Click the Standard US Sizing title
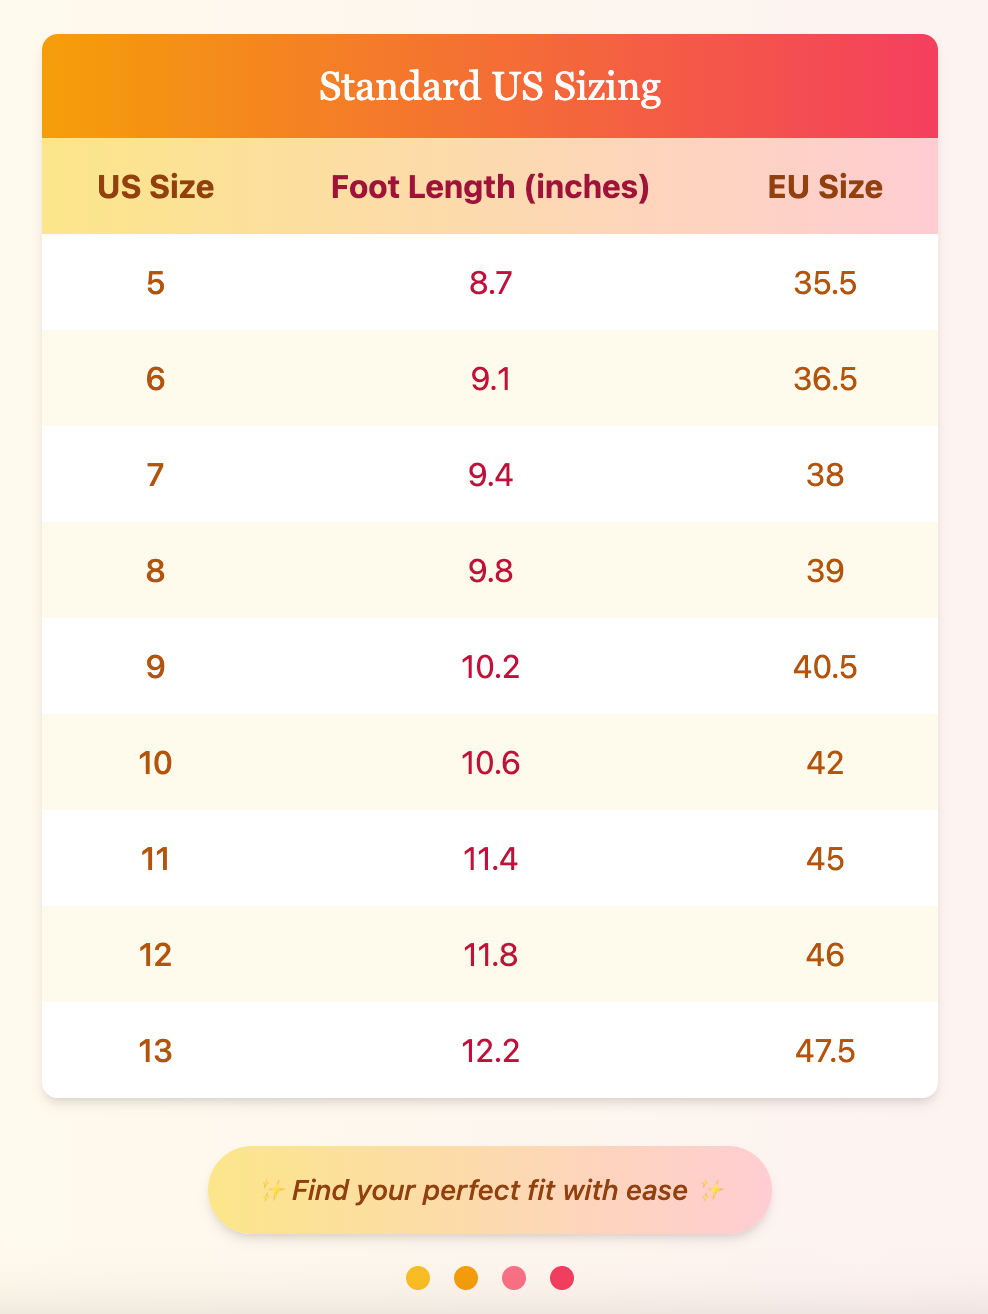Screen dimensions: 988x1314 pos(490,87)
